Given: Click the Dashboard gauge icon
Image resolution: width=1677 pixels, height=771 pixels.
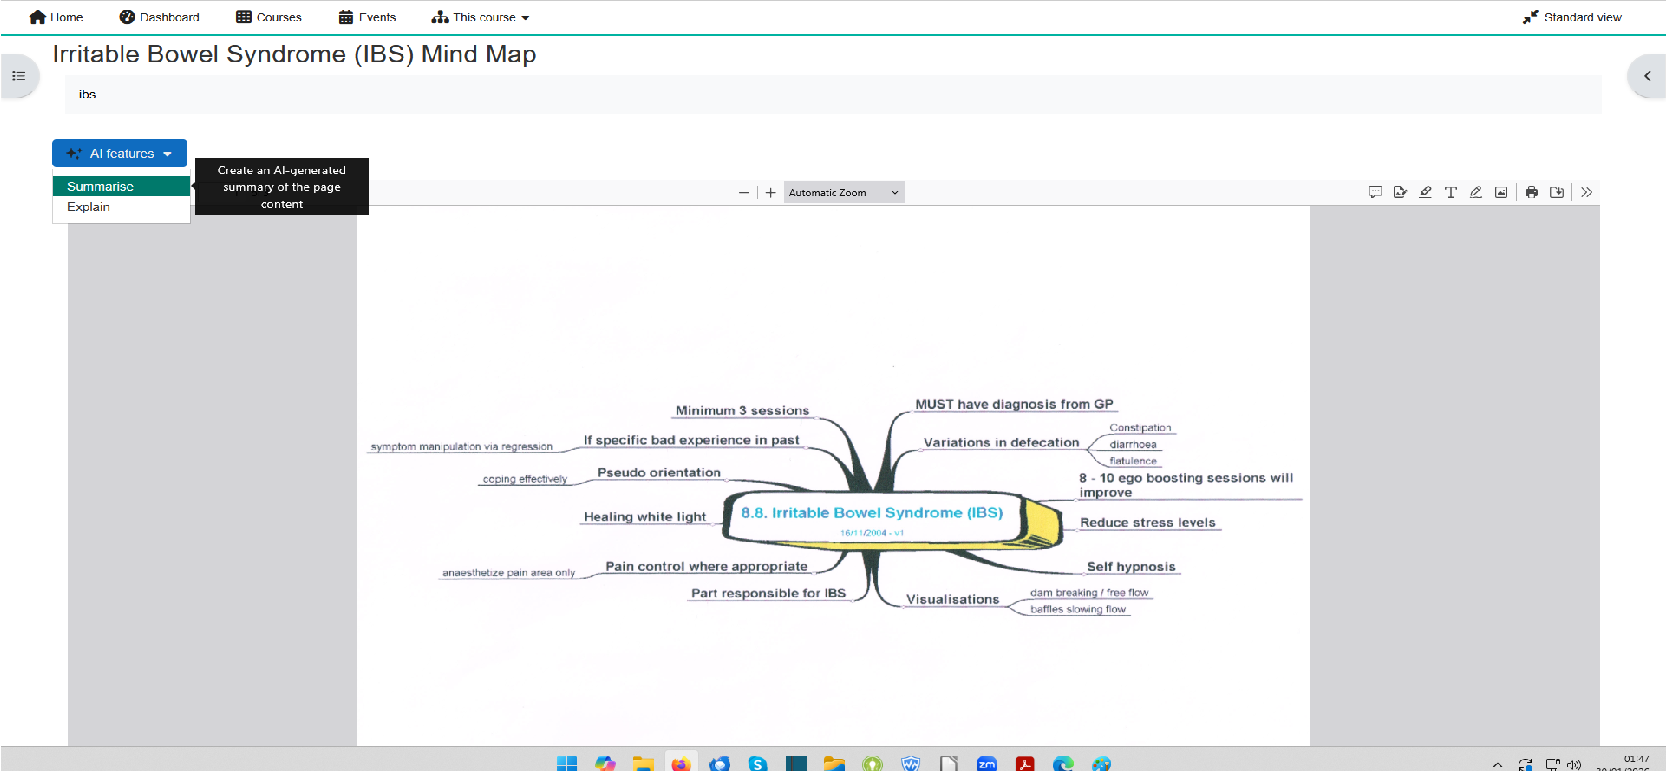Looking at the screenshot, I should pos(127,17).
